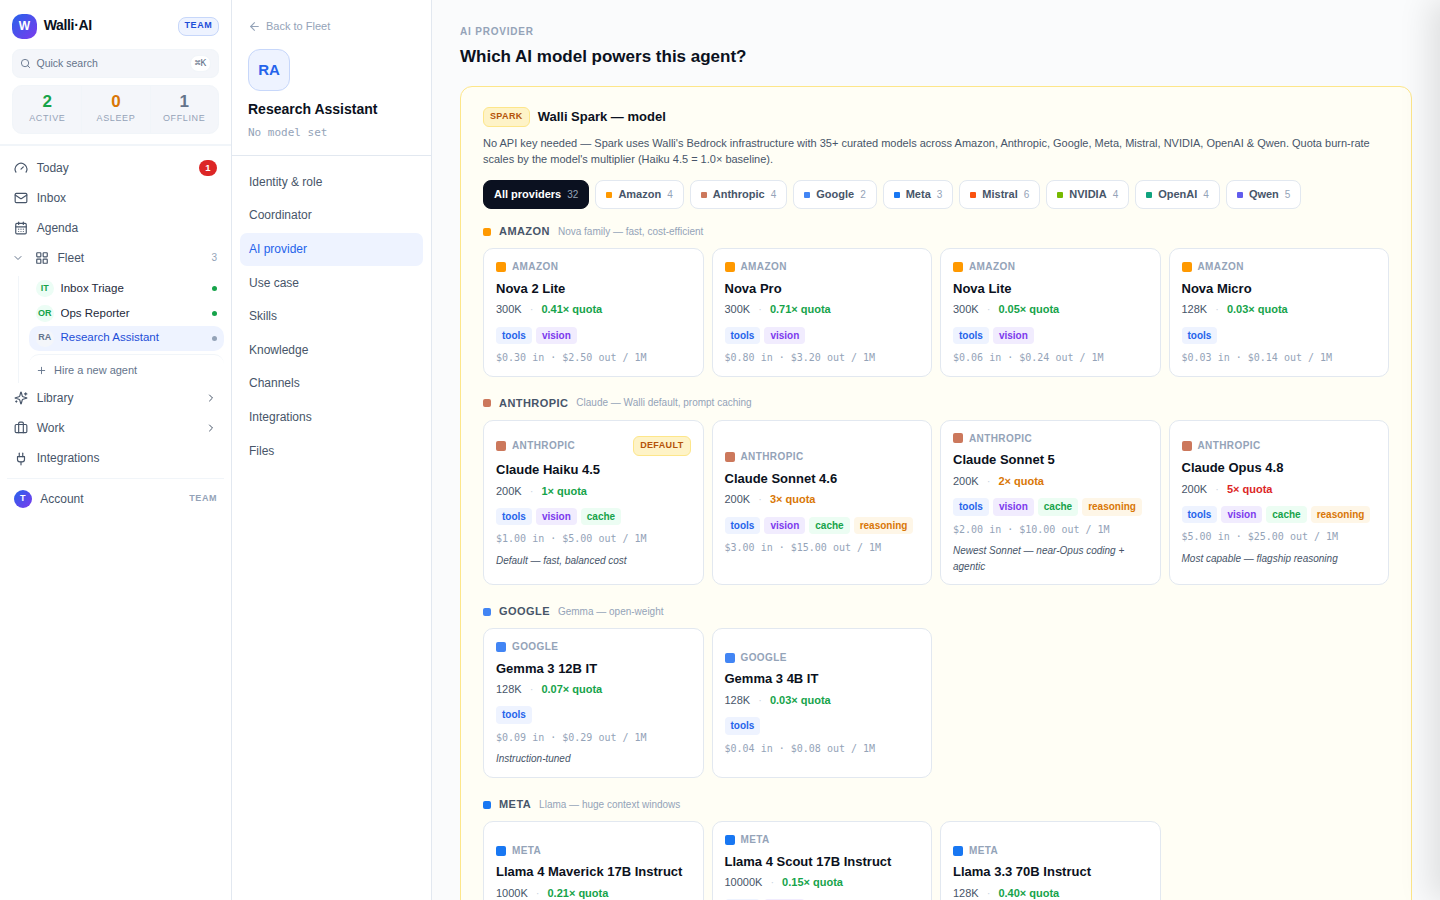Open the Inbox Triage agent
This screenshot has height=900, width=1440.
pyautogui.click(x=126, y=288)
